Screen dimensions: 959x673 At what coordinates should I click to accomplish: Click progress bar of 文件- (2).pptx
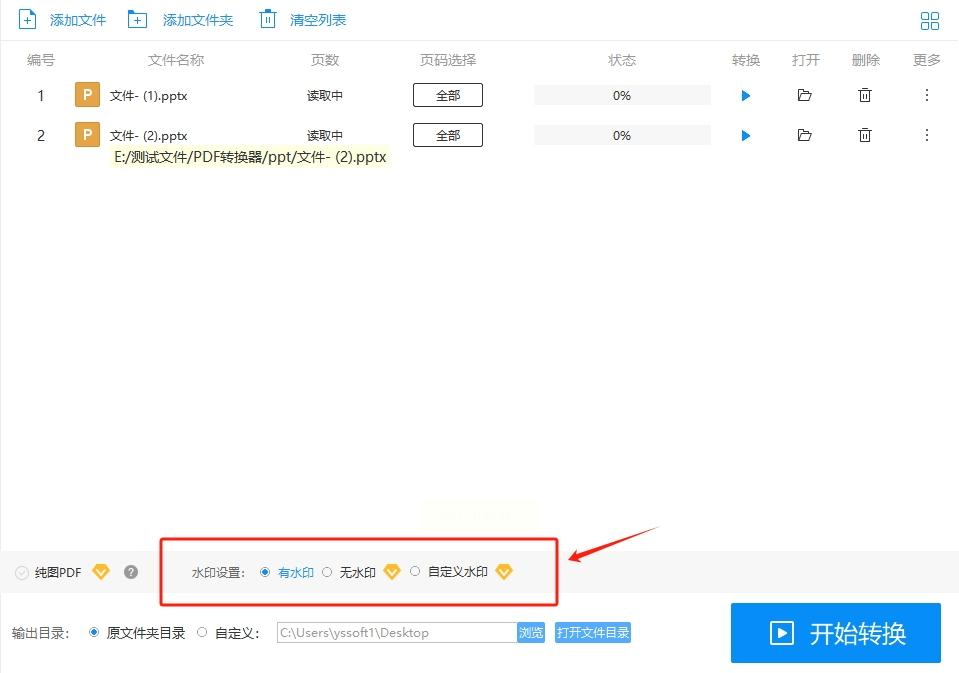pos(622,135)
